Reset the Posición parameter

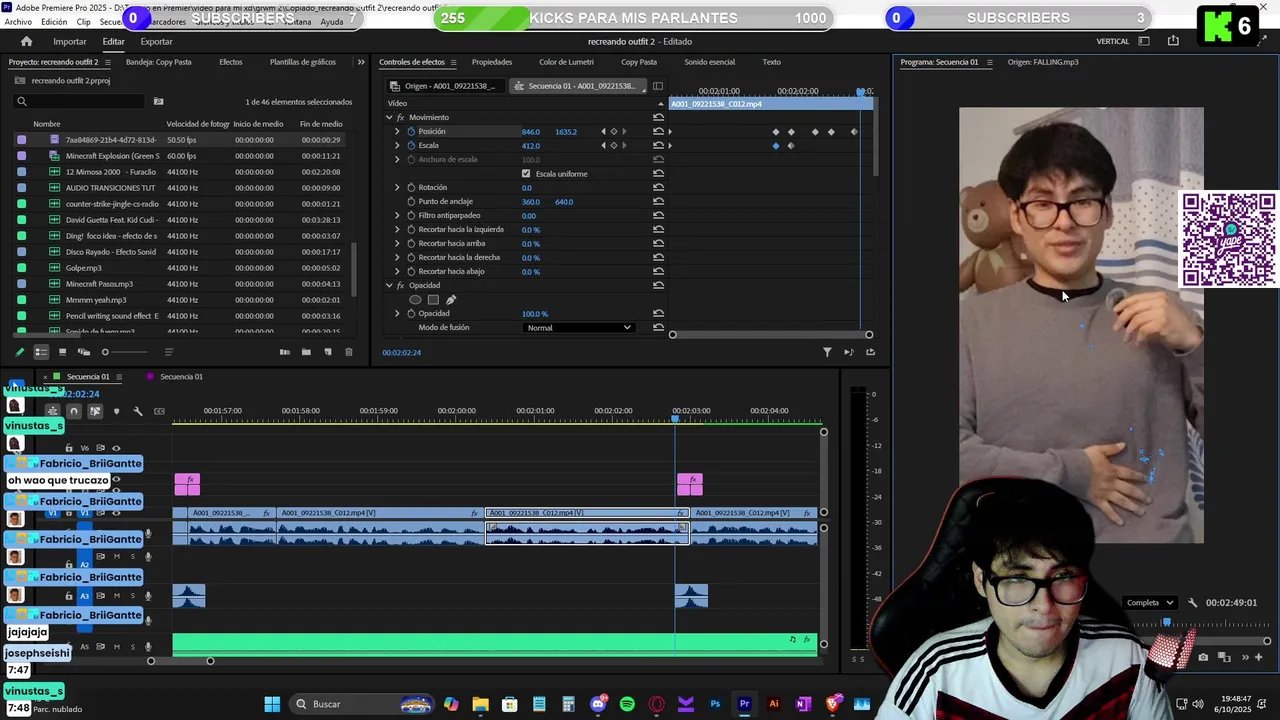658,132
